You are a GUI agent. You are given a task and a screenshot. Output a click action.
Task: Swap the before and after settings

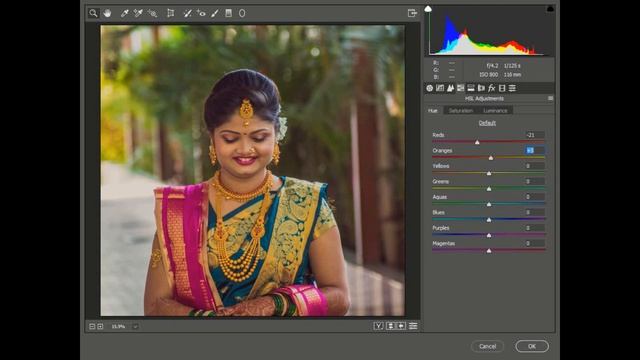391,326
